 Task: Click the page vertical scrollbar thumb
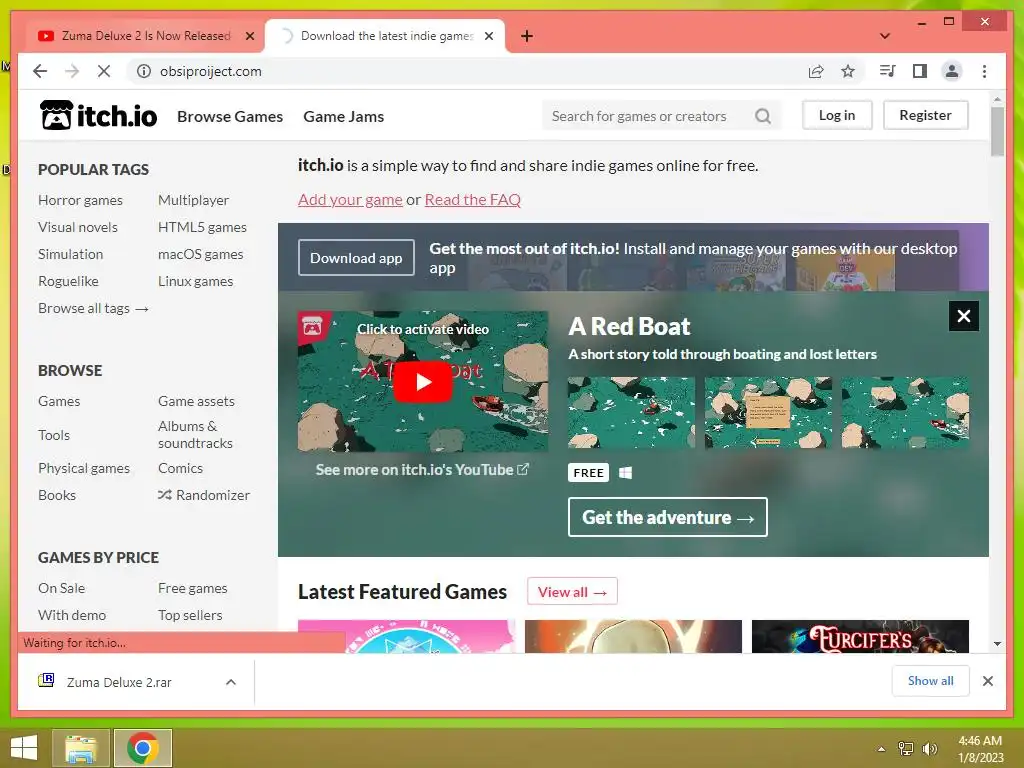[997, 131]
